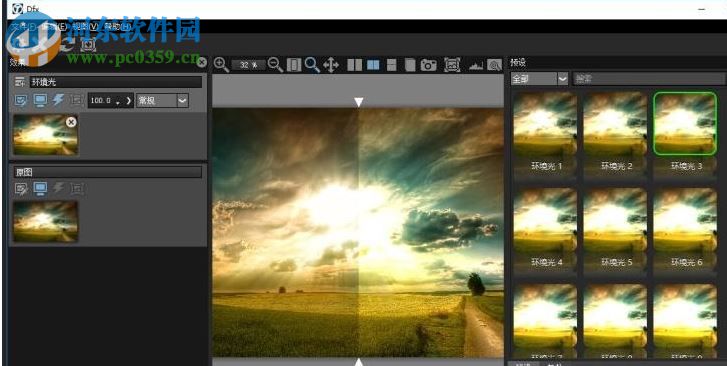
Task: Open the magnifier loupe tool
Action: pyautogui.click(x=495, y=65)
